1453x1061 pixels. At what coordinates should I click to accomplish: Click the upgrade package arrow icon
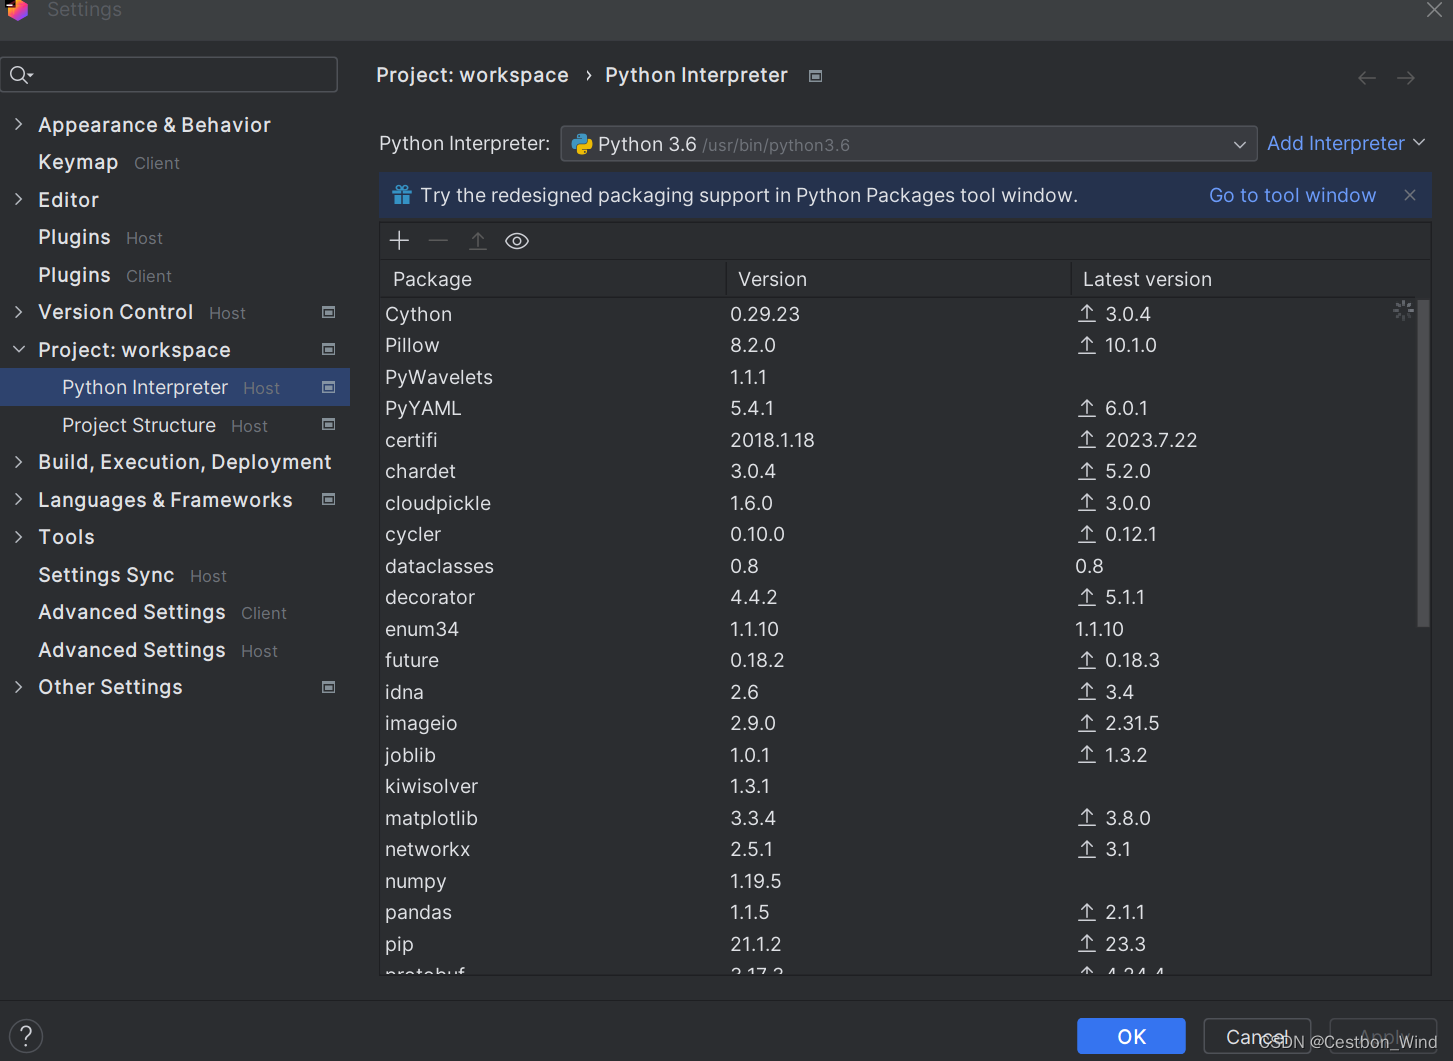pyautogui.click(x=478, y=241)
